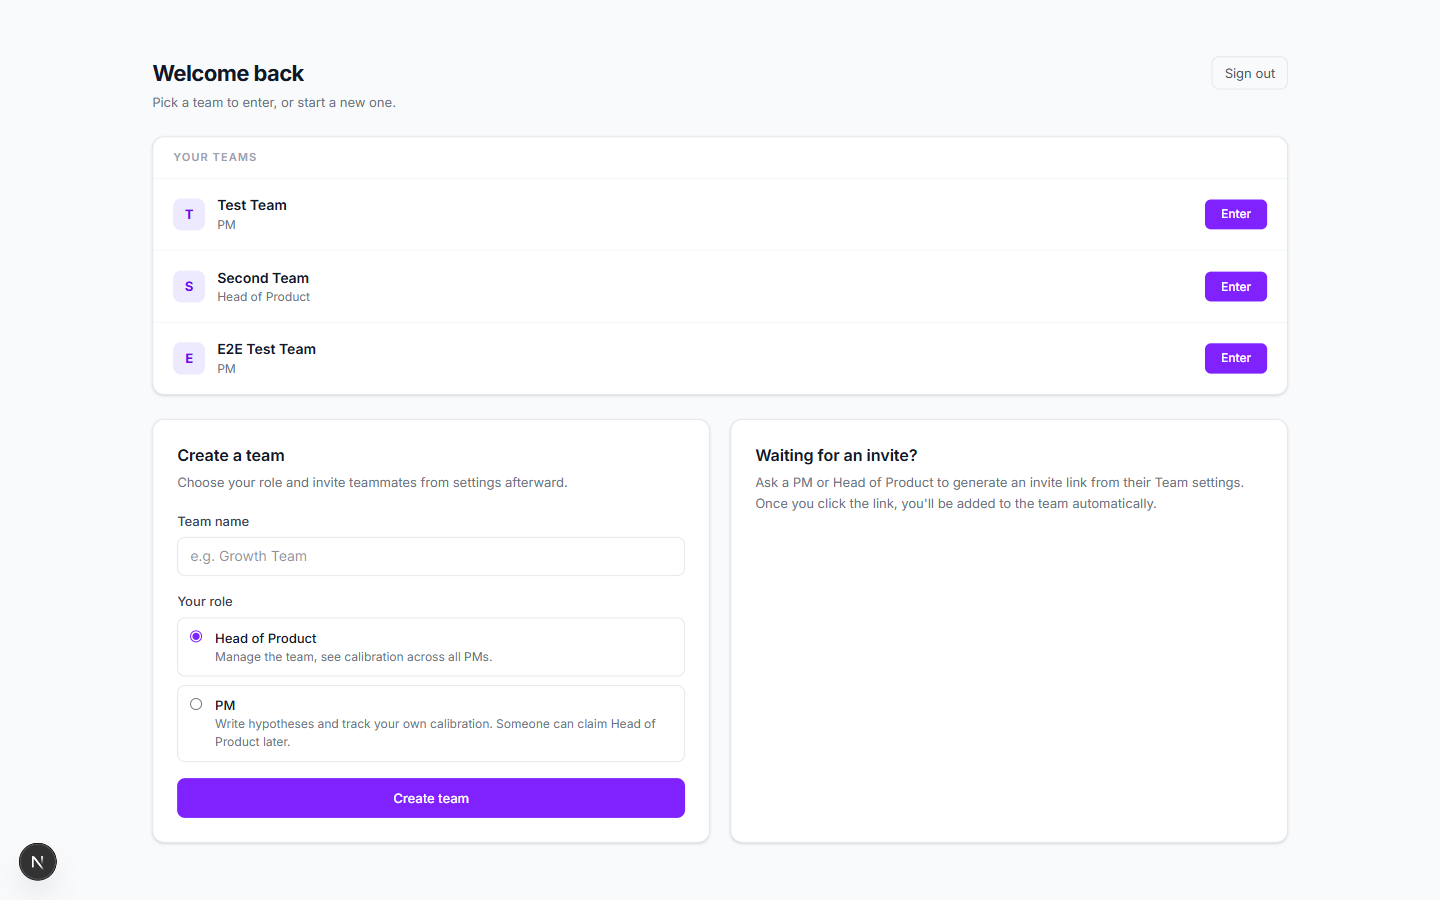Click the Create a team heading
This screenshot has height=900, width=1440.
pyautogui.click(x=231, y=455)
